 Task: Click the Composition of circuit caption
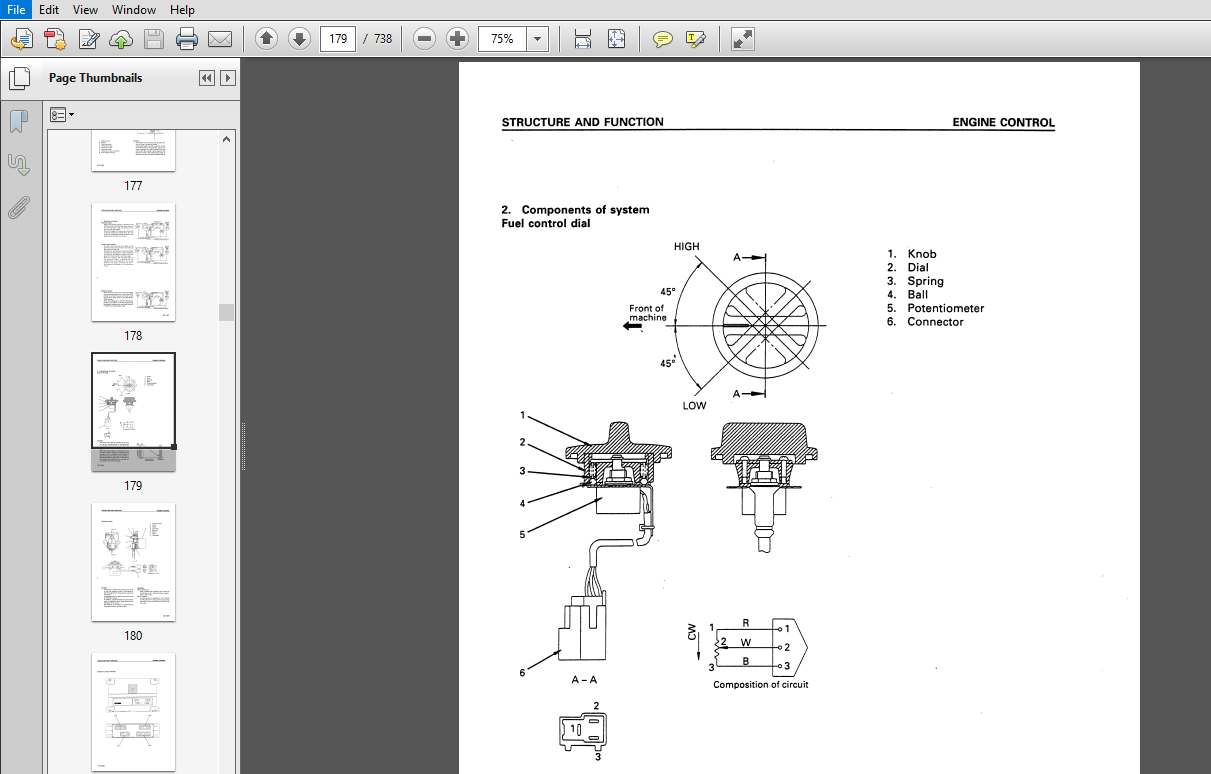point(761,685)
